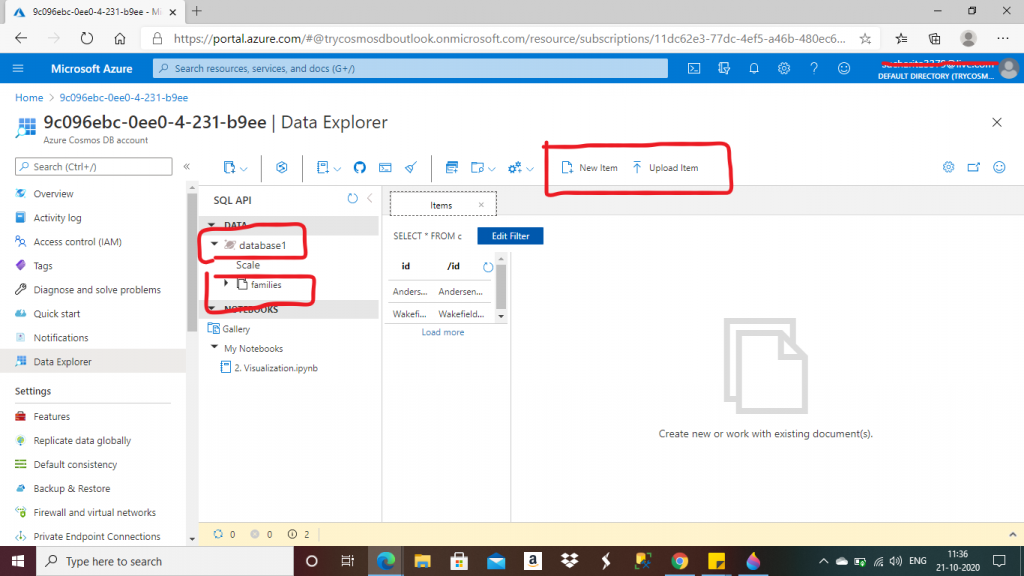Switch to the Items tab

click(x=441, y=205)
